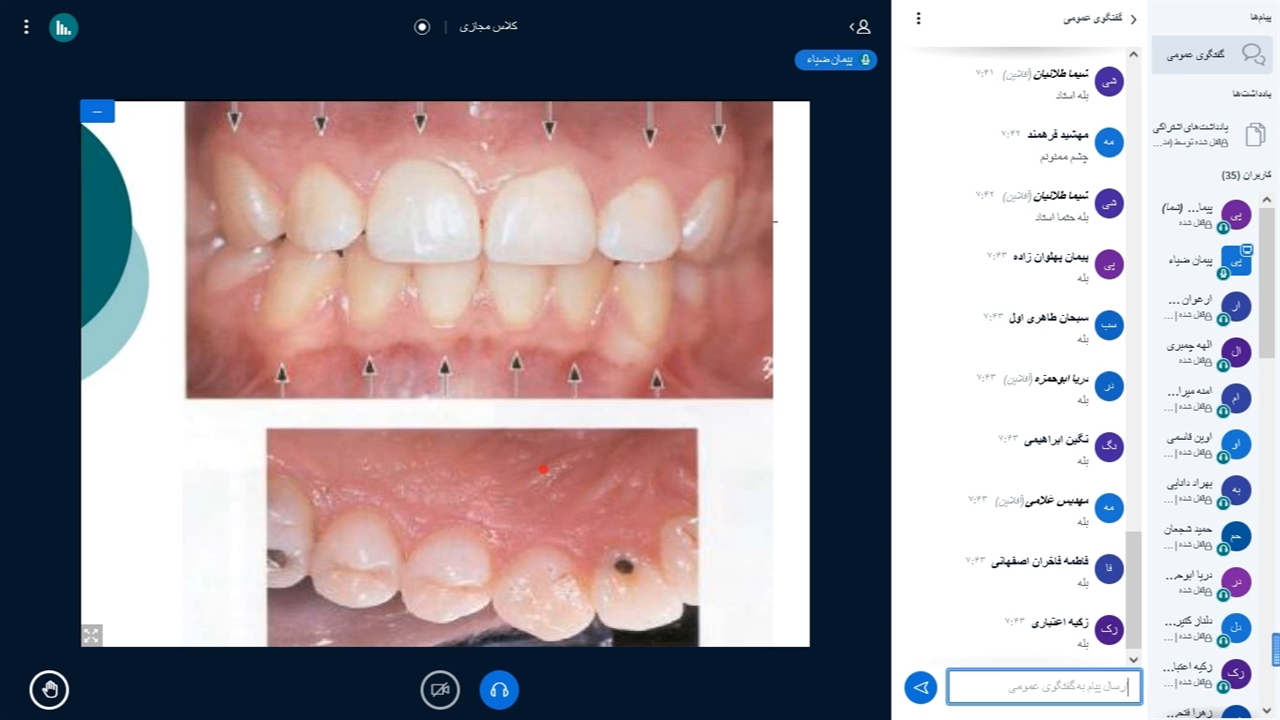The image size is (1280, 720).
Task: Click the poll statistics icon in header
Action: 64,27
